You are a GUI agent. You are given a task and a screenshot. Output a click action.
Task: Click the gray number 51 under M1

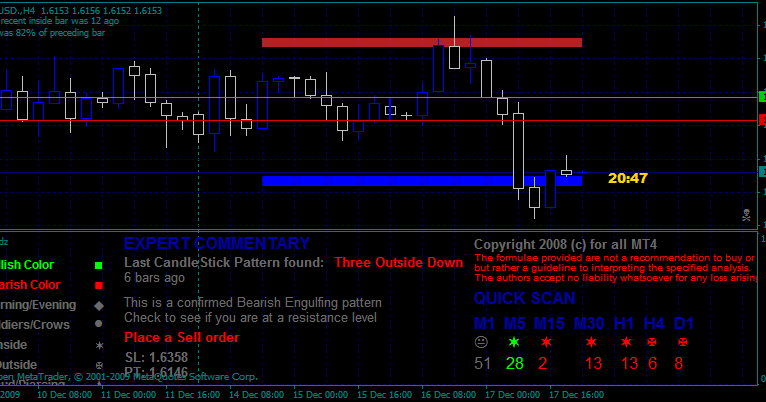click(482, 363)
